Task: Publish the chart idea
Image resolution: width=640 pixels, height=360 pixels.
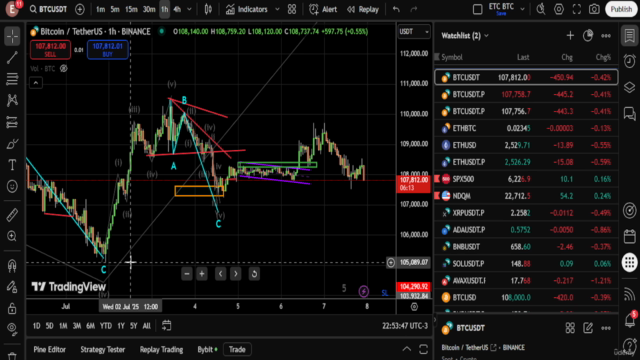Action: click(x=621, y=9)
